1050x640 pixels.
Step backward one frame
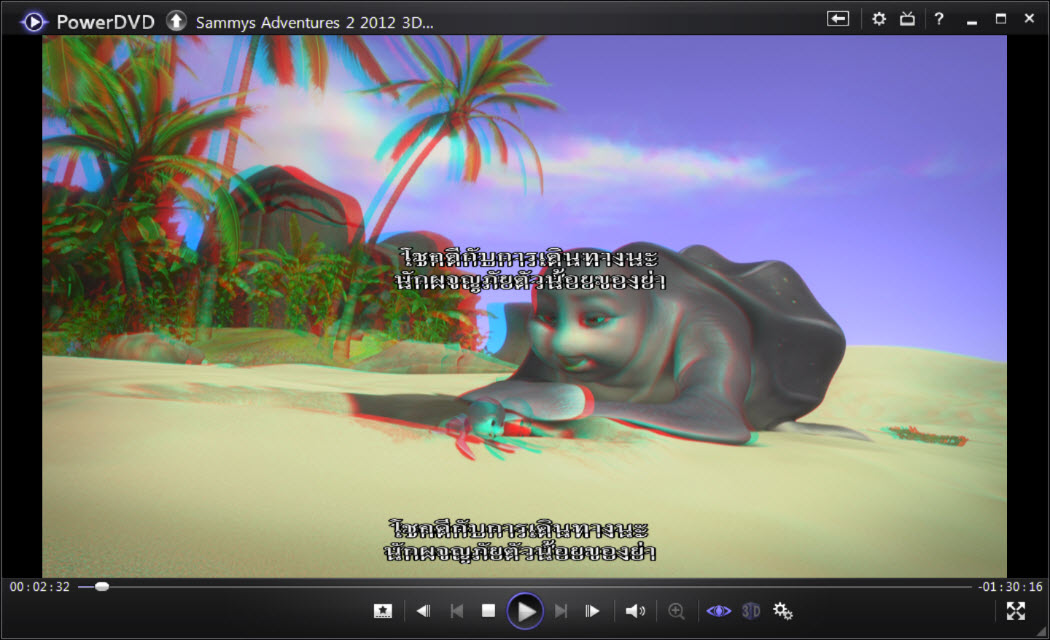coord(423,611)
